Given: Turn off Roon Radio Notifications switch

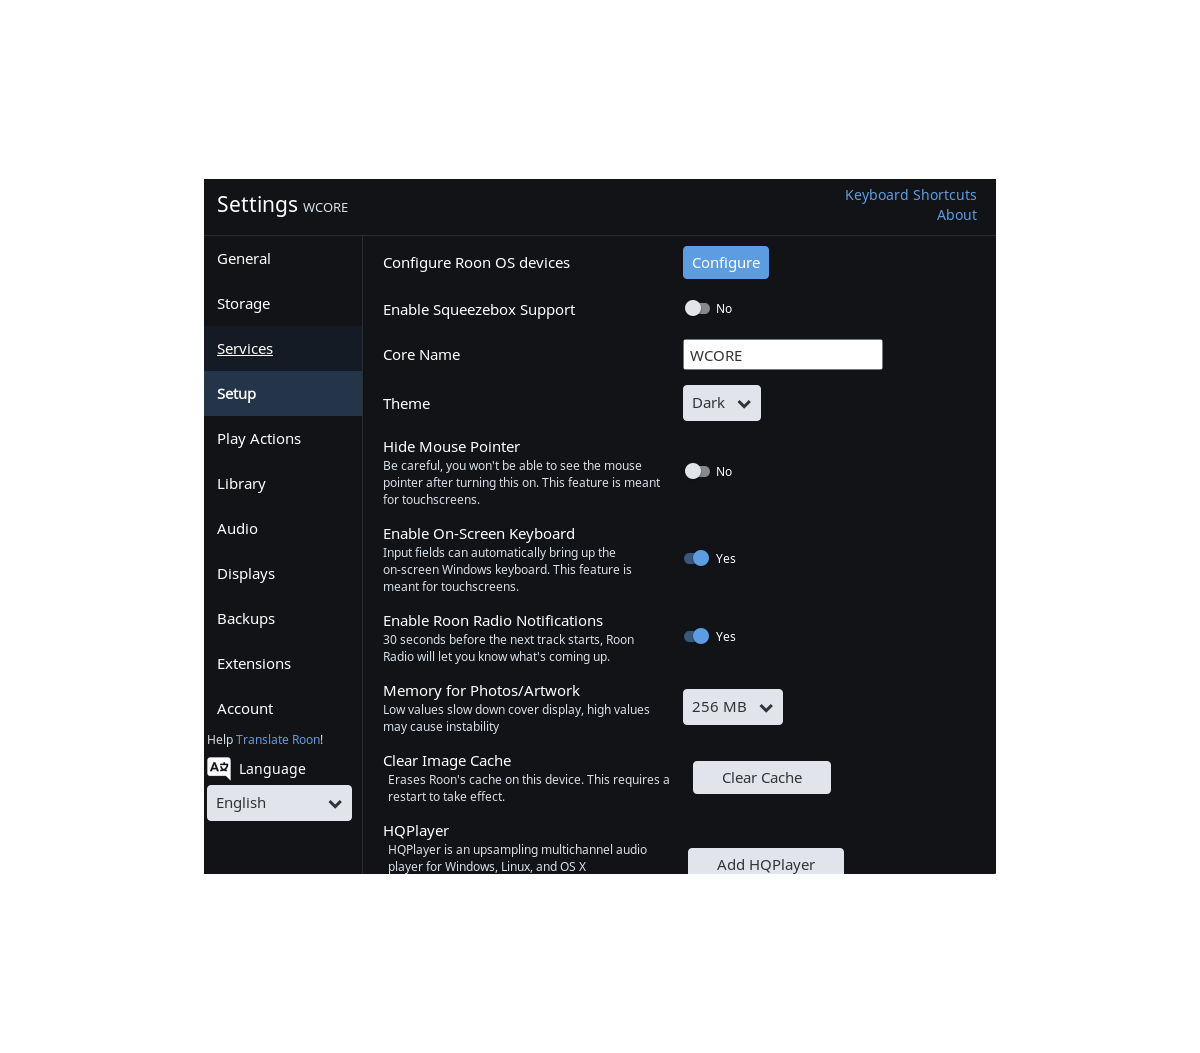Looking at the screenshot, I should 697,636.
